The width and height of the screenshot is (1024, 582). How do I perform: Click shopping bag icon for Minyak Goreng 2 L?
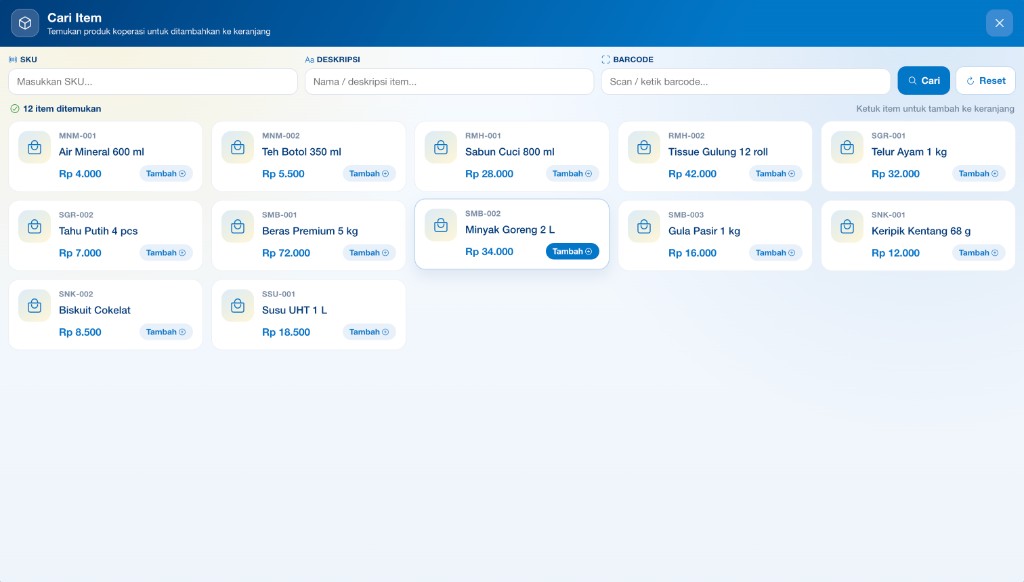[441, 225]
